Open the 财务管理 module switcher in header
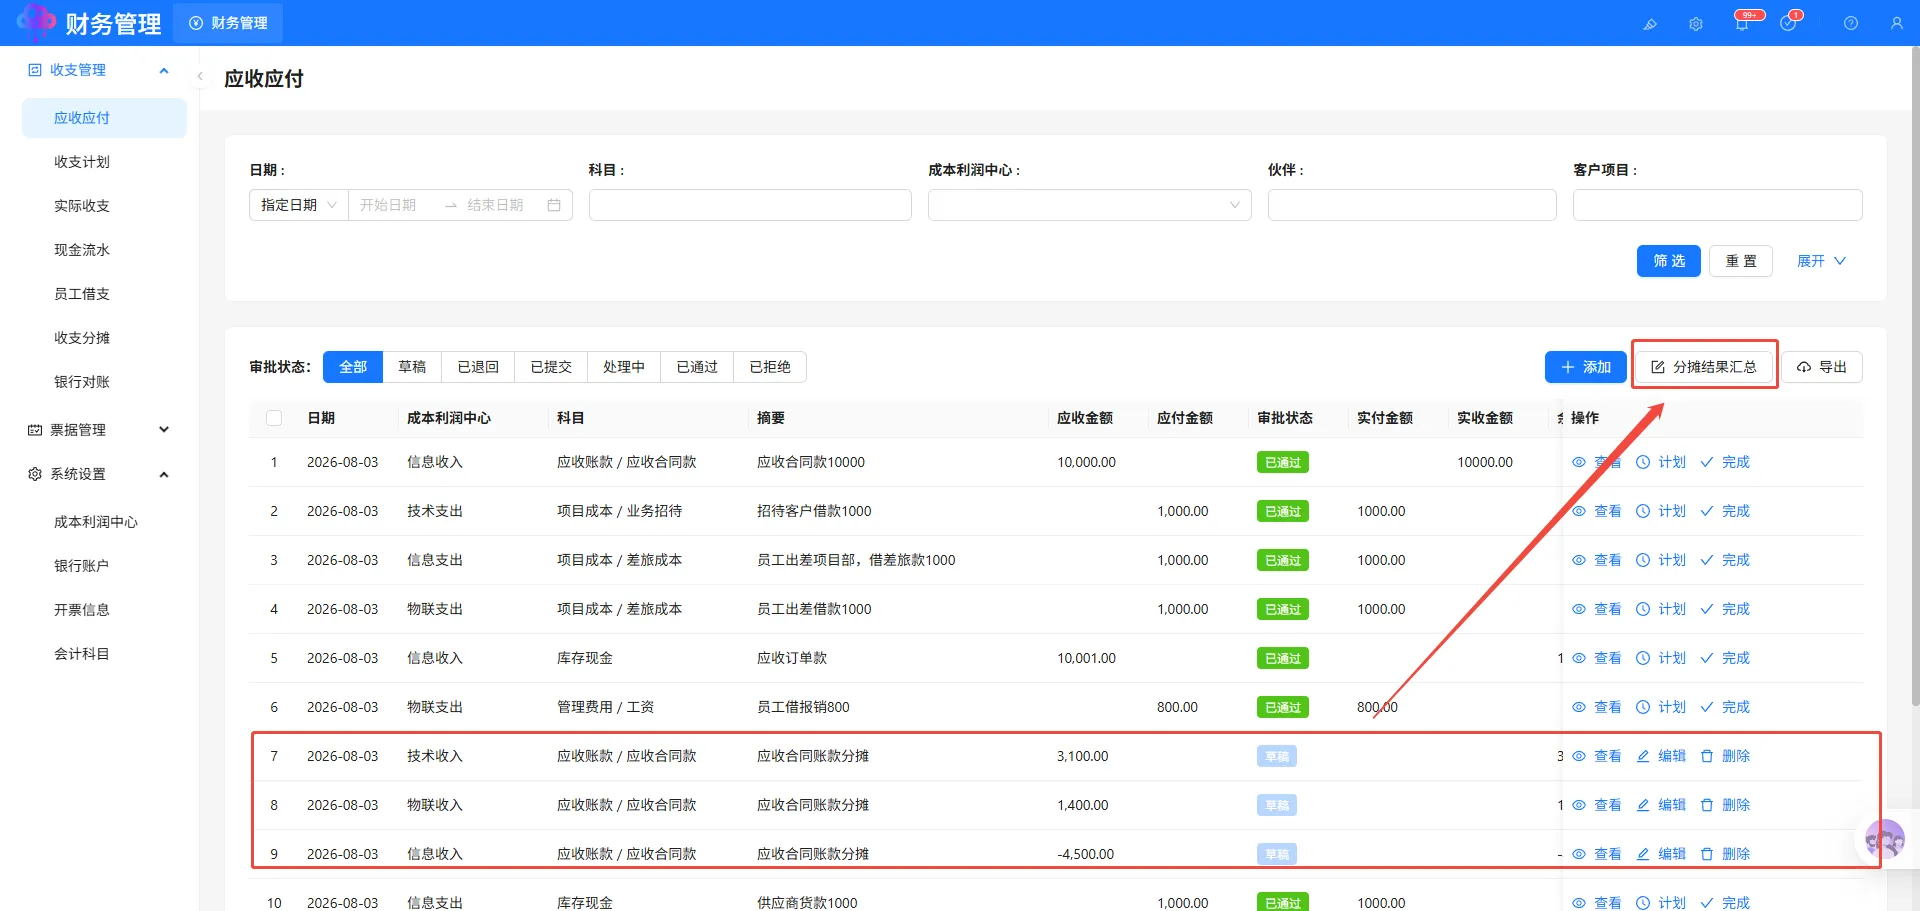1920x911 pixels. point(228,23)
